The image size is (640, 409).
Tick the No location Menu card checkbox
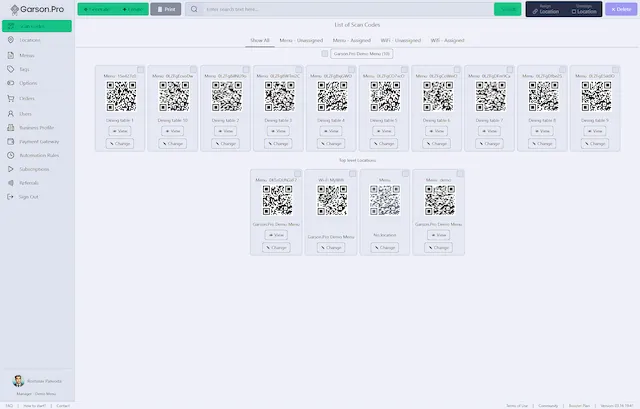pos(405,173)
